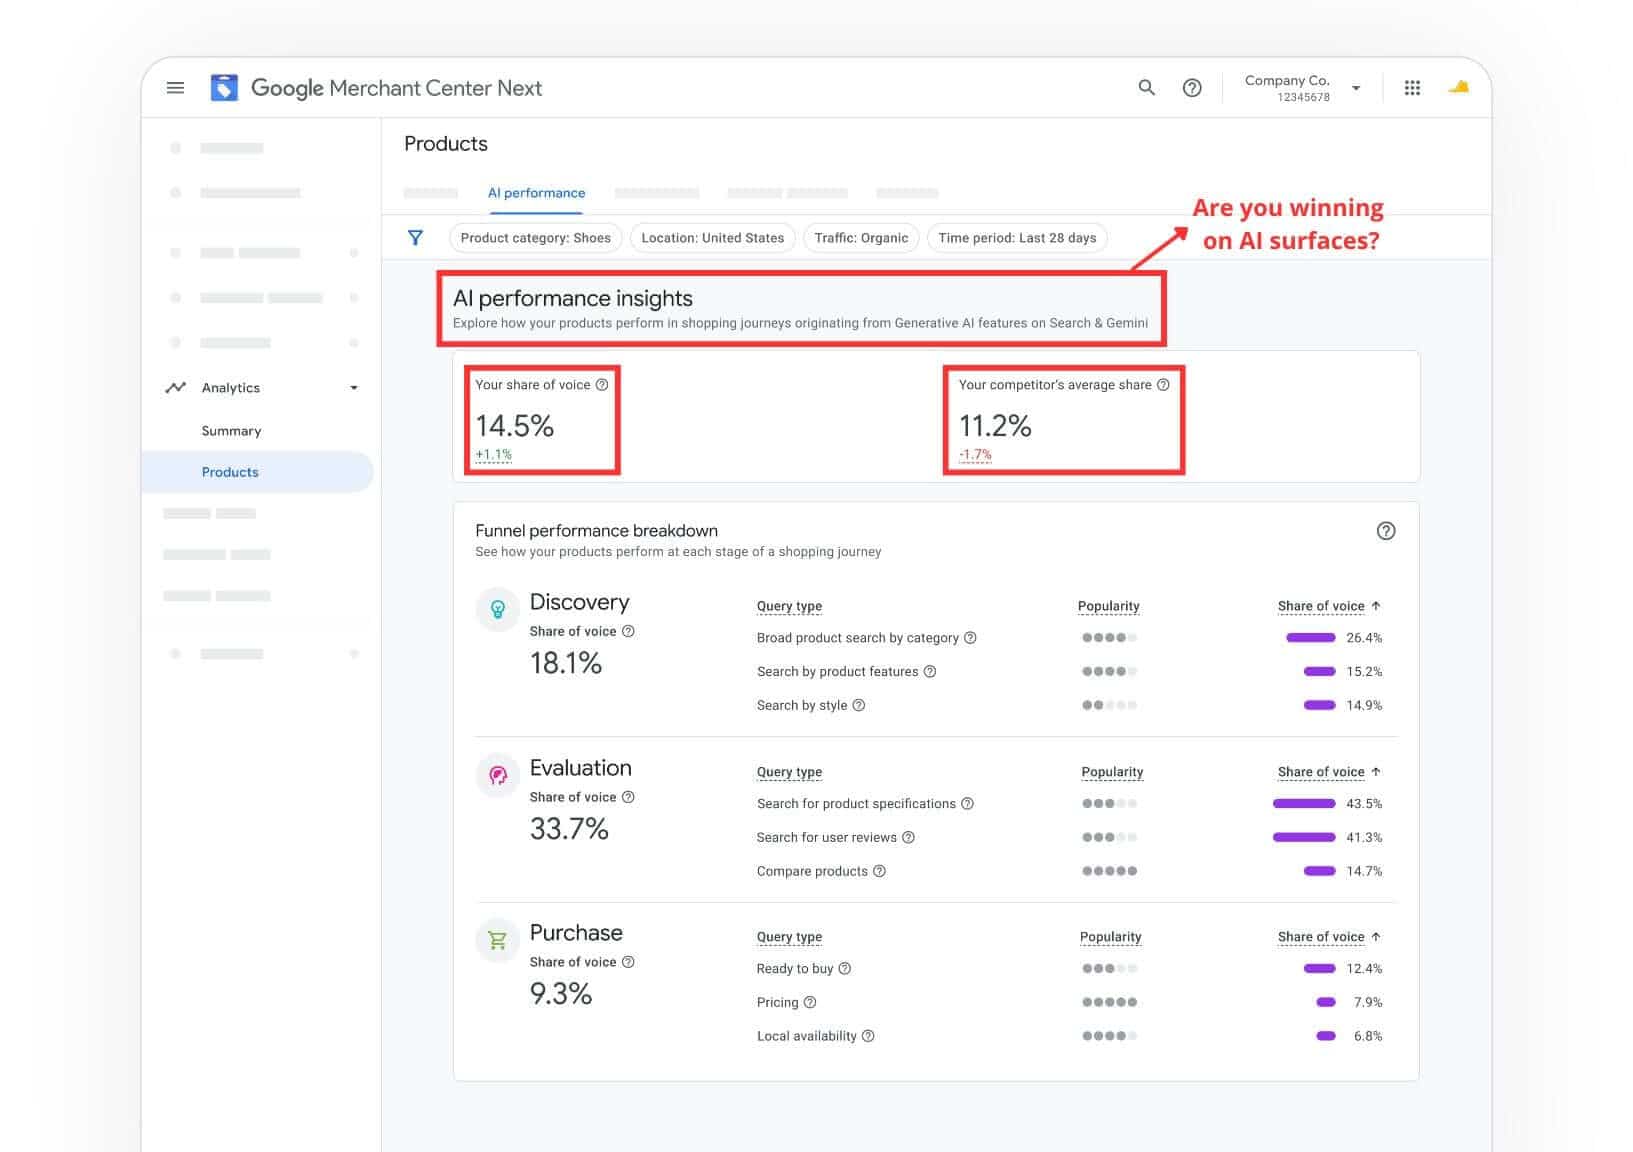Show help for Broad product search by category
Screen dimensions: 1633x1152
[970, 638]
